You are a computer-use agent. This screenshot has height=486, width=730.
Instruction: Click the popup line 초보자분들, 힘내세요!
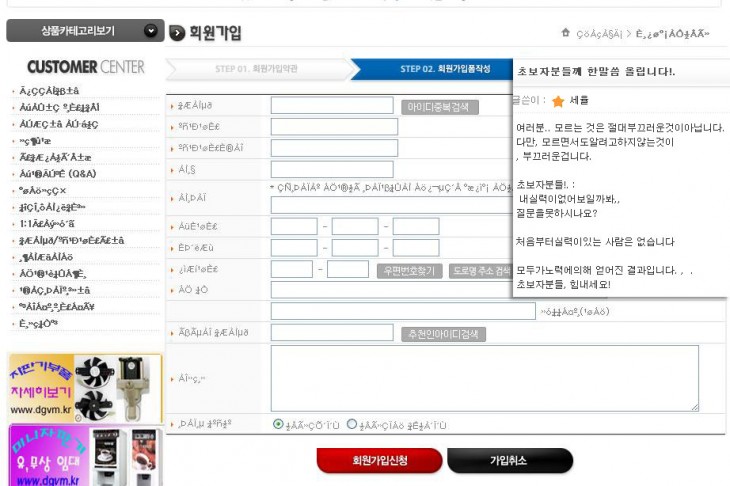563,284
